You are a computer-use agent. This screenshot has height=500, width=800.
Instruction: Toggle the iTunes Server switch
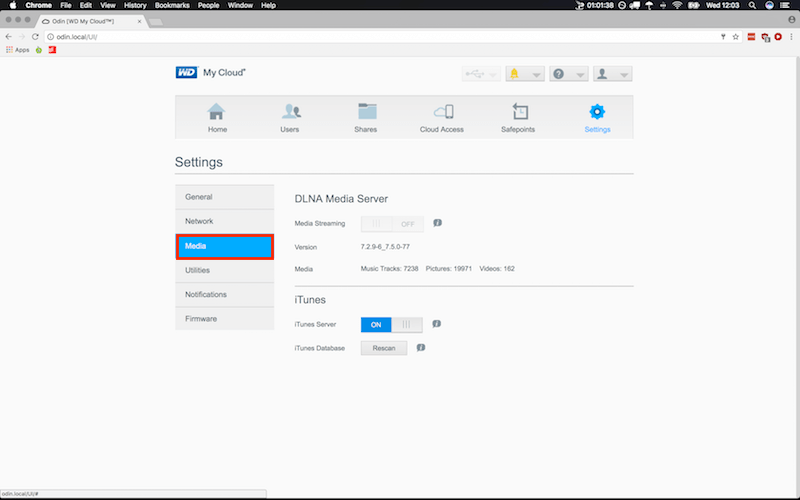391,325
